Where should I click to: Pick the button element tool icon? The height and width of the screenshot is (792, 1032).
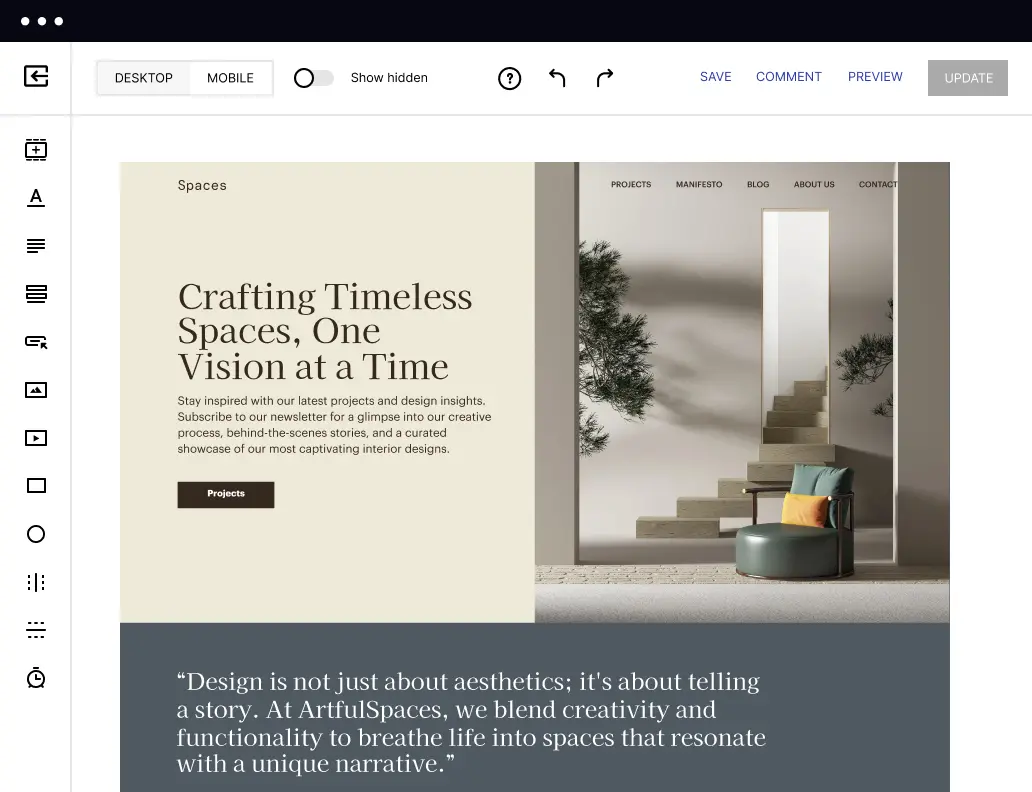(36, 342)
